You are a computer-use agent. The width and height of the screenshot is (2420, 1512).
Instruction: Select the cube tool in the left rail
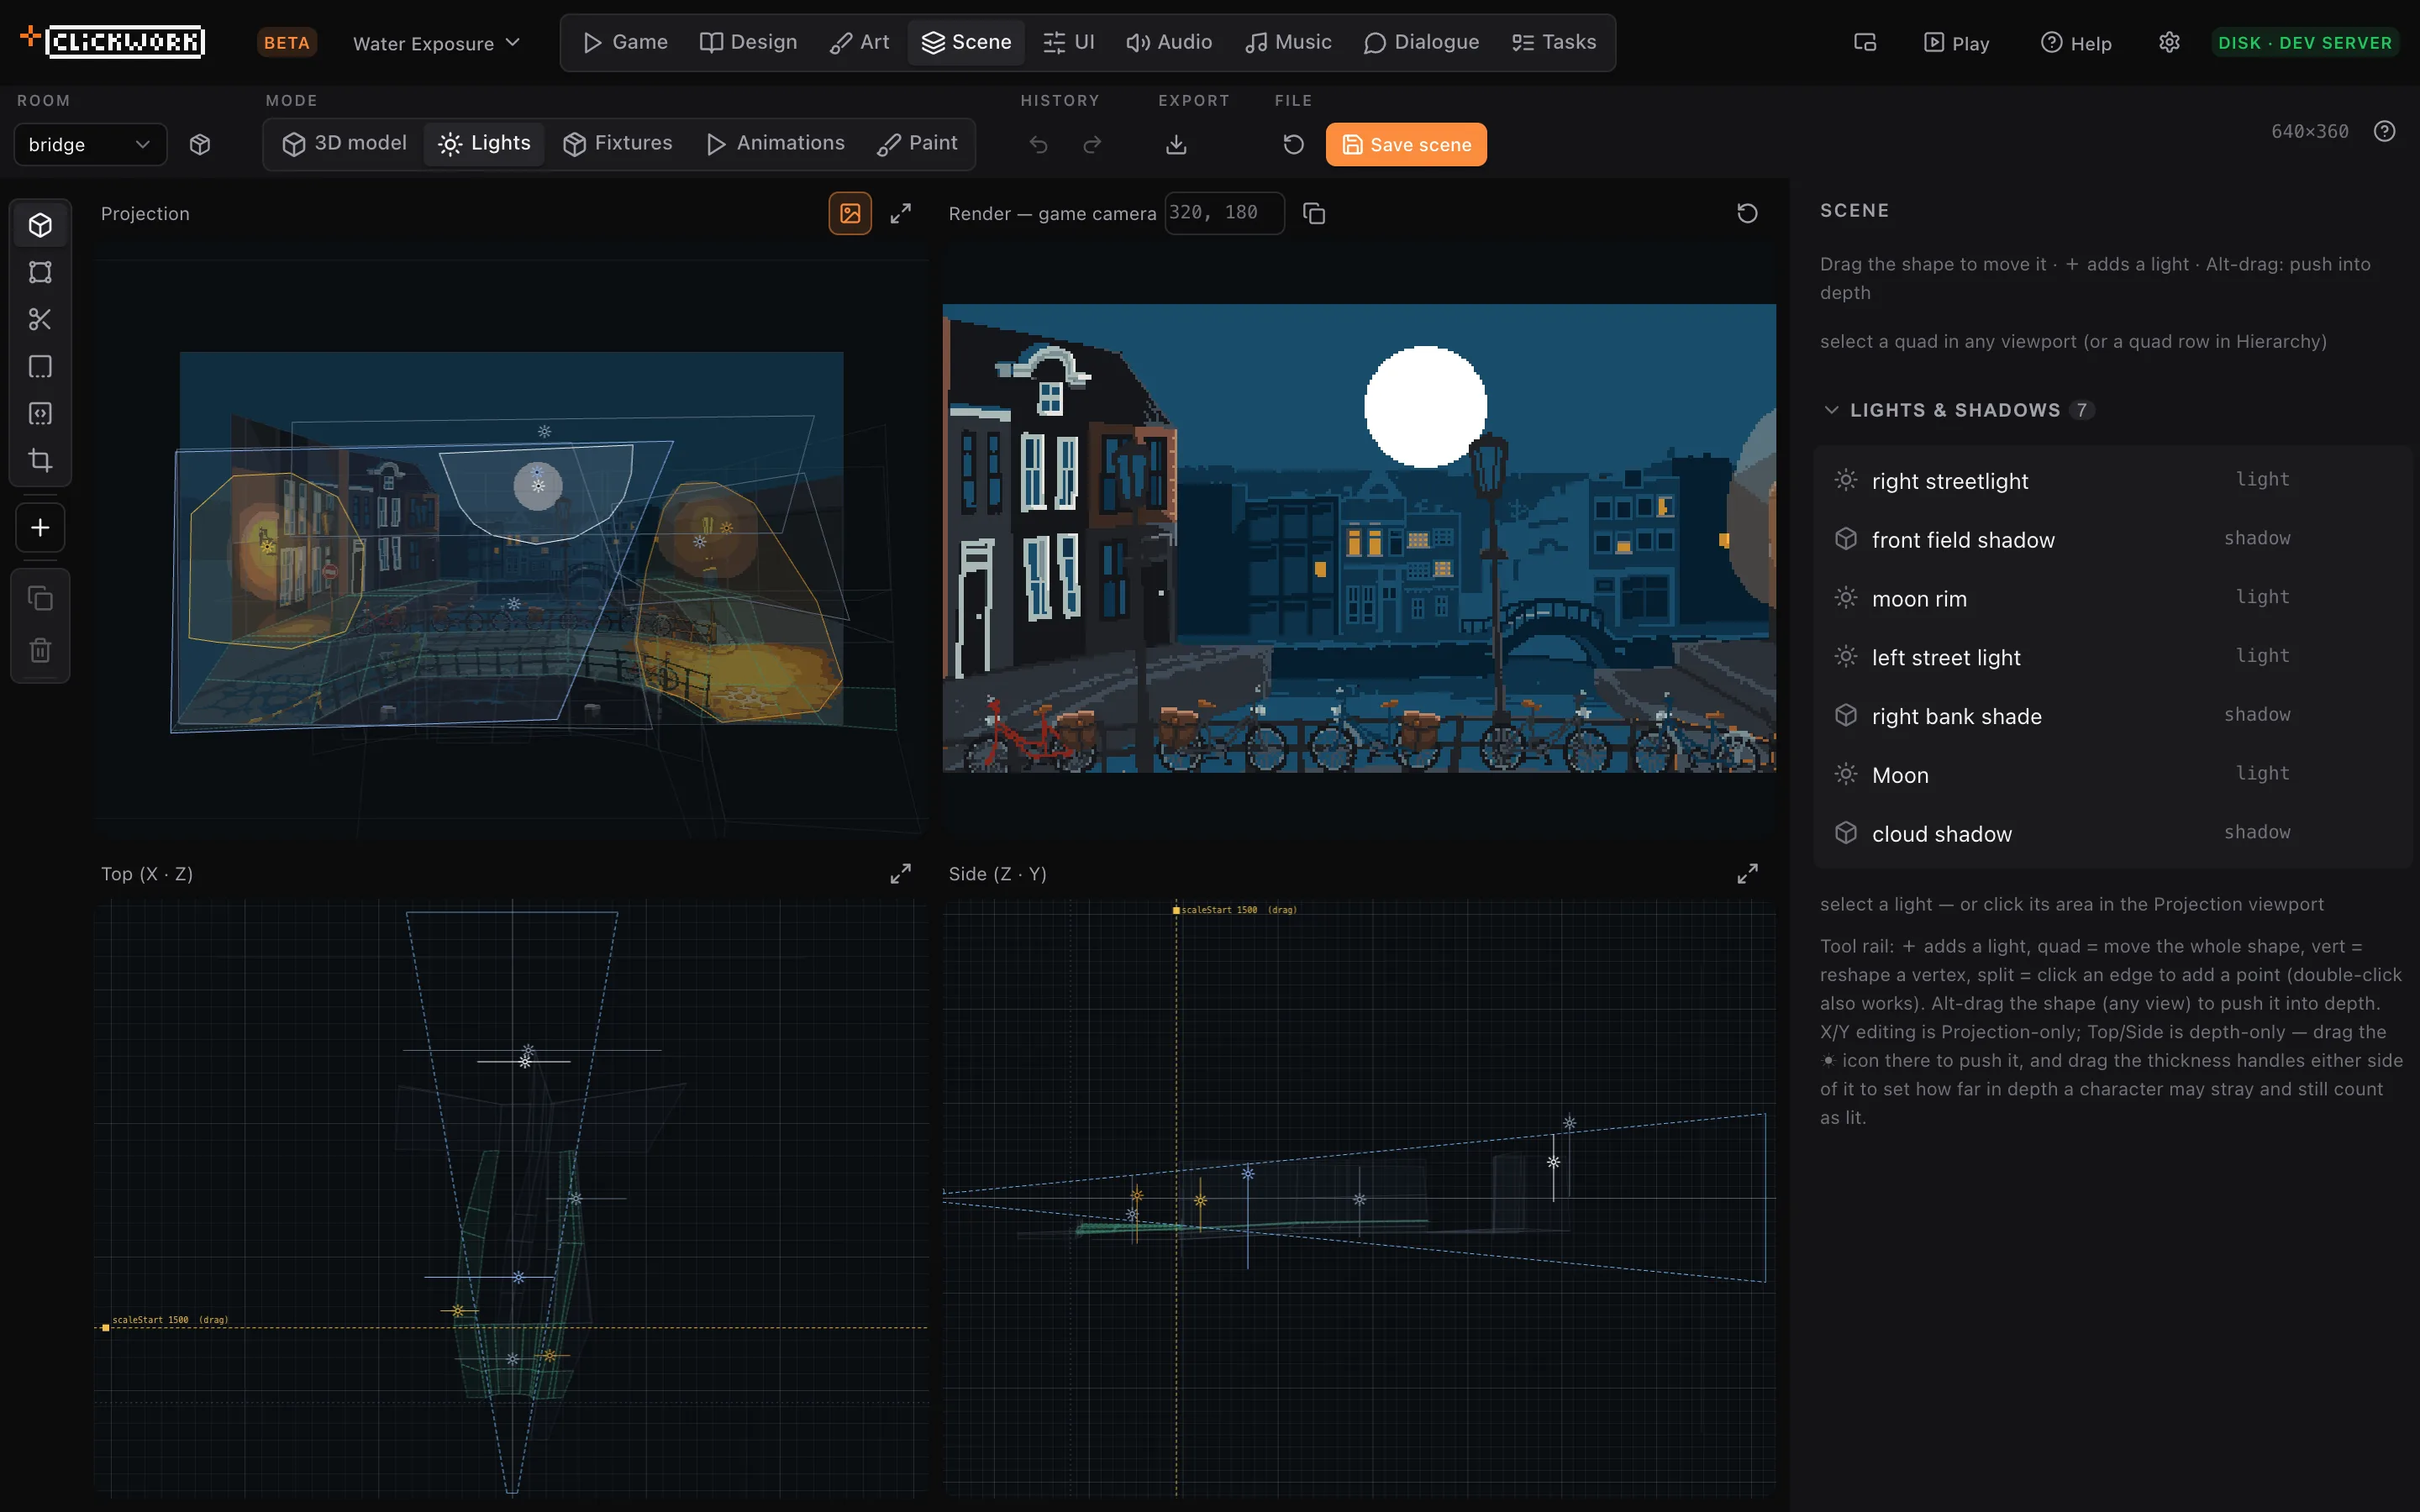(40, 225)
